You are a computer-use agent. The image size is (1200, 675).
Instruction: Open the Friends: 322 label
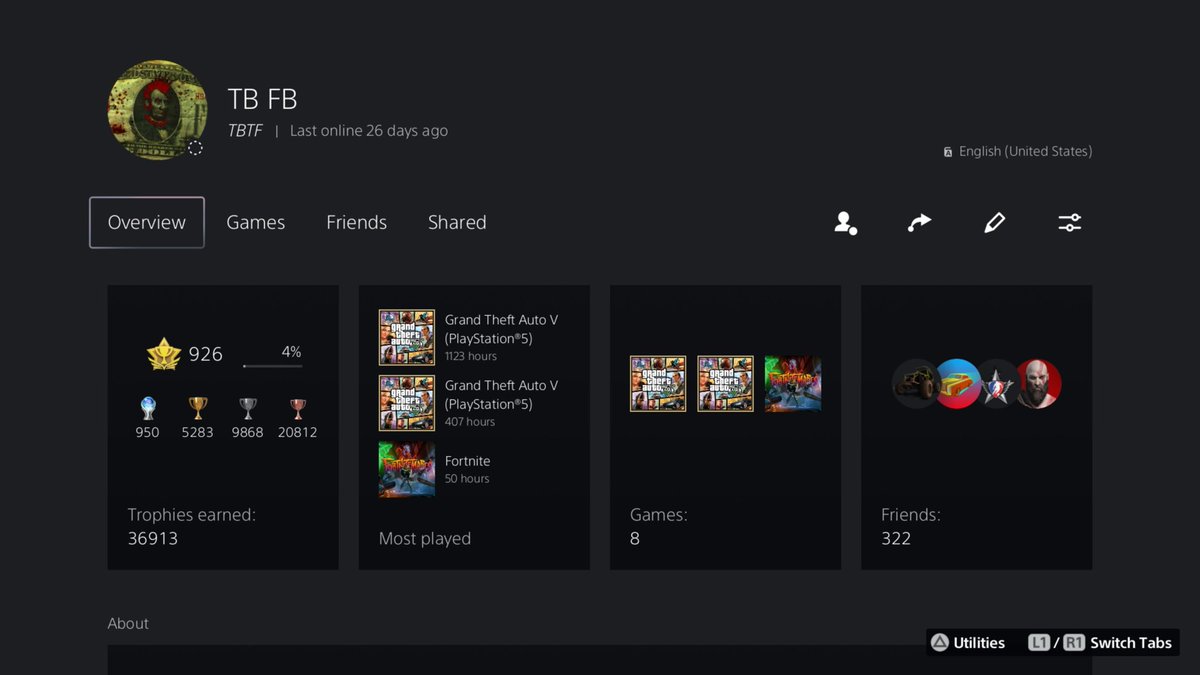[x=911, y=527]
